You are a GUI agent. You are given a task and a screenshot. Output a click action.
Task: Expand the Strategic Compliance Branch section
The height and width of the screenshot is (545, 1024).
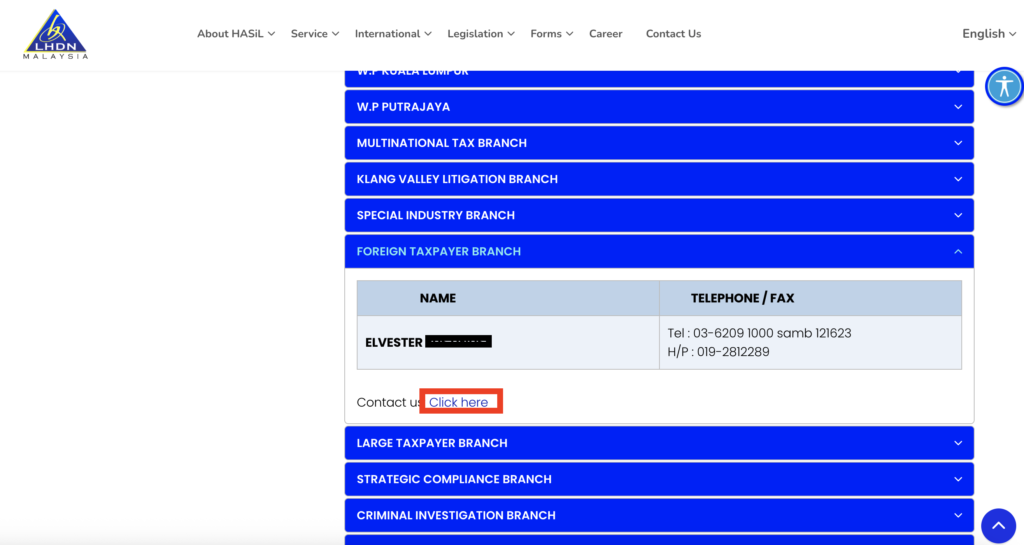point(658,479)
